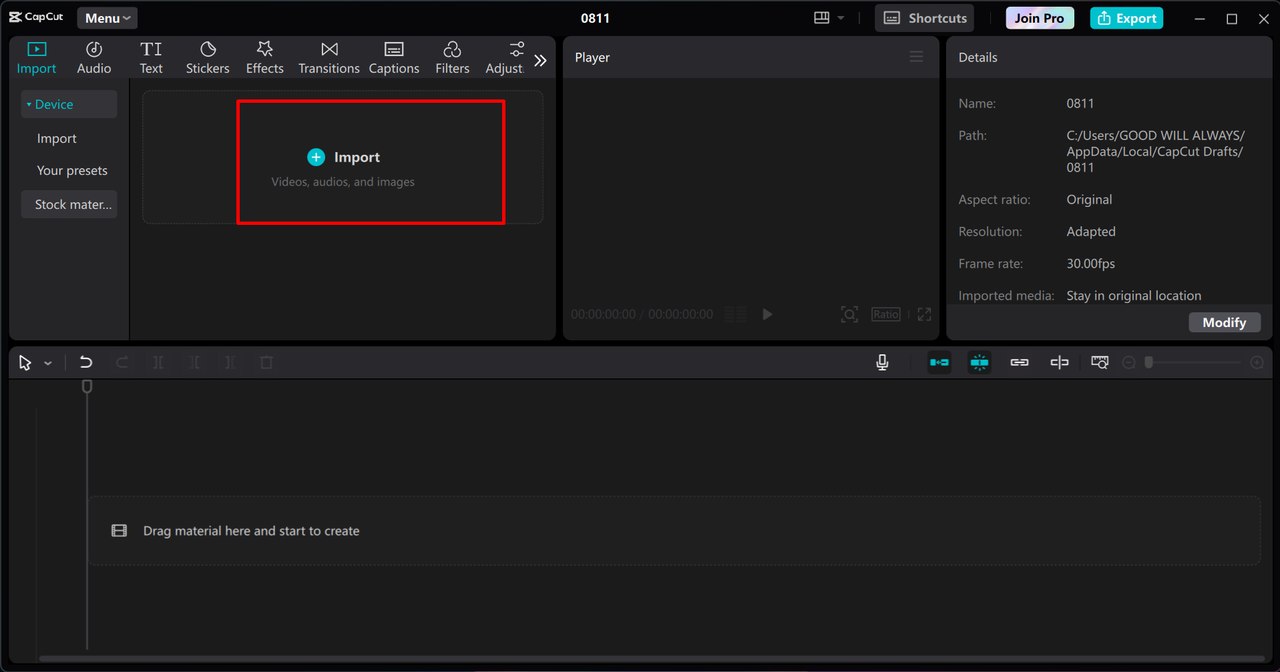The width and height of the screenshot is (1280, 672).
Task: Click the Select cursor tool
Action: pos(26,363)
